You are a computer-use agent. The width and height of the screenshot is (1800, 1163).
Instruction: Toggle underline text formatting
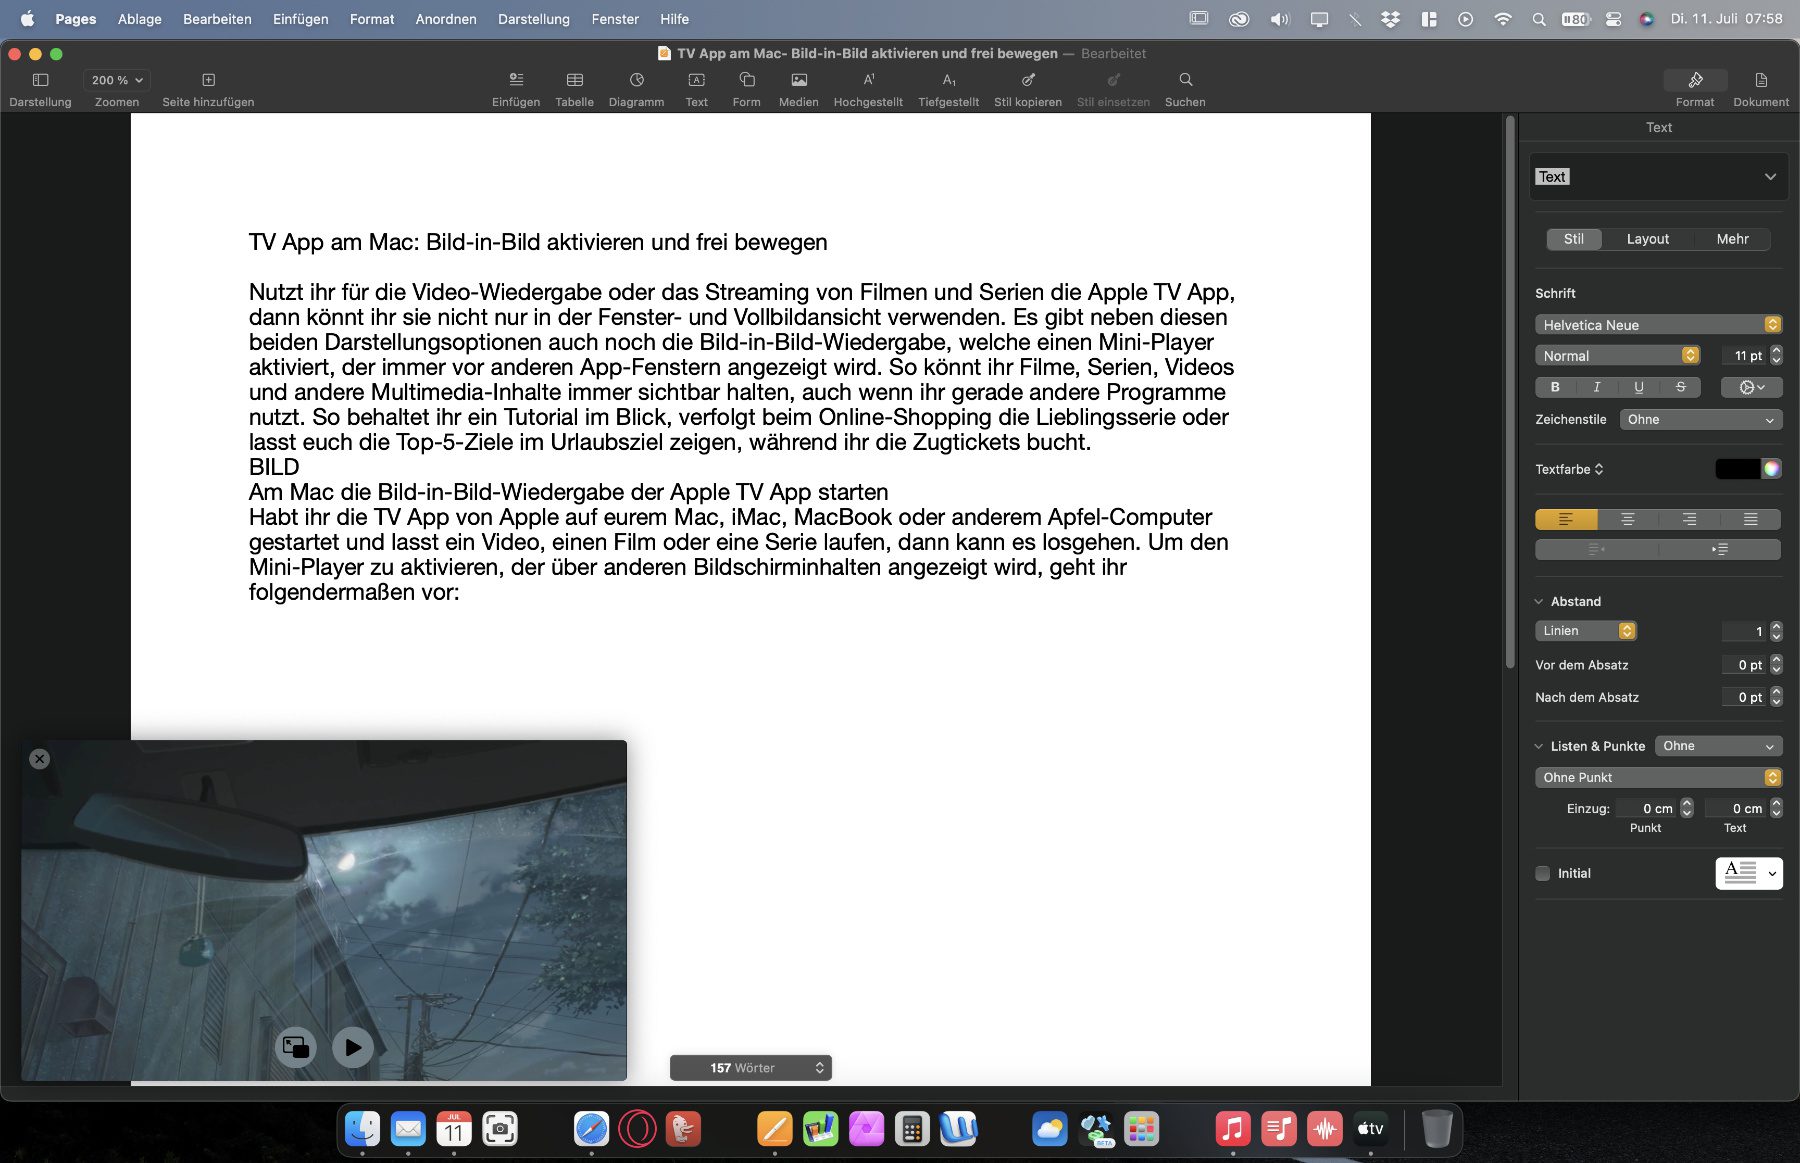pos(1638,387)
